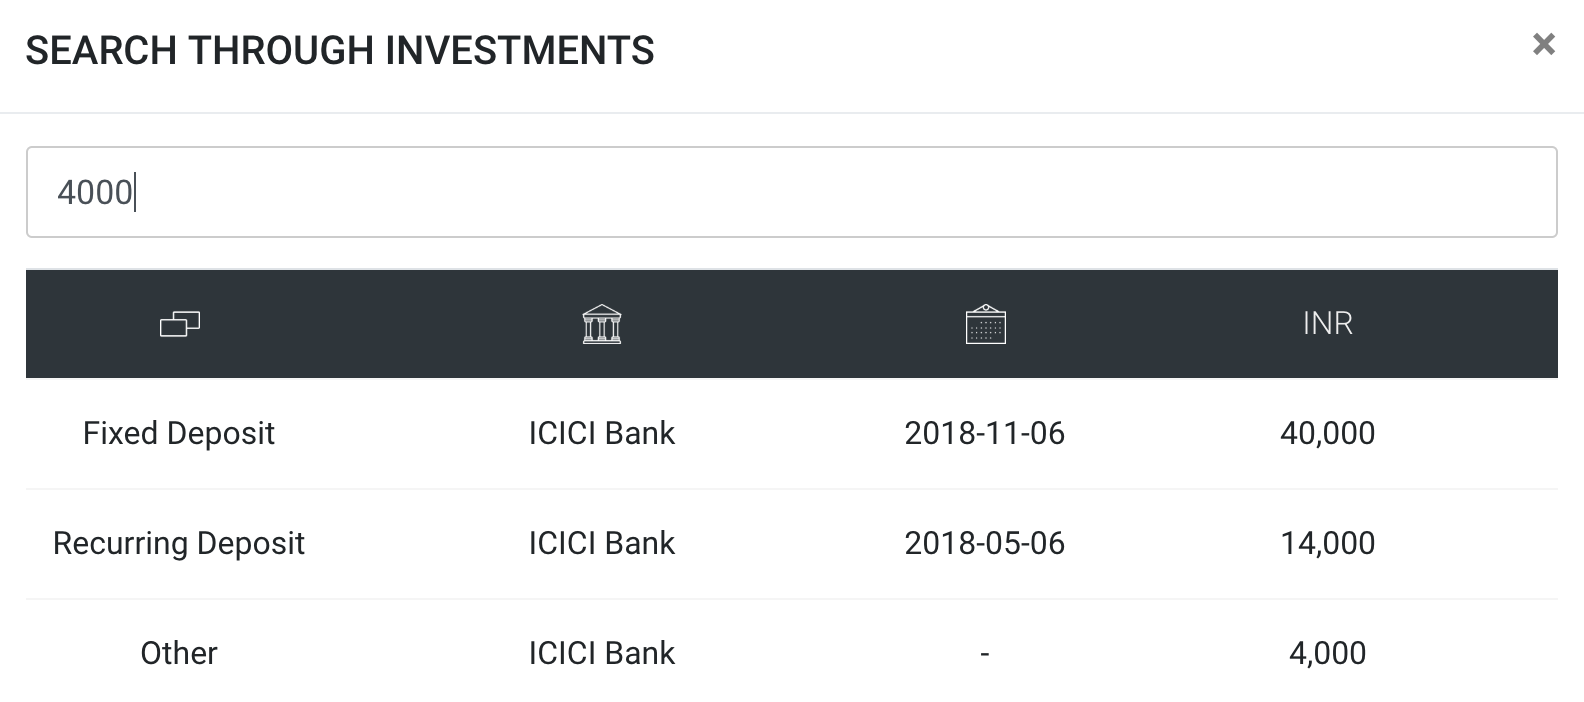
Task: Click the Search Through Investments title
Action: [340, 50]
